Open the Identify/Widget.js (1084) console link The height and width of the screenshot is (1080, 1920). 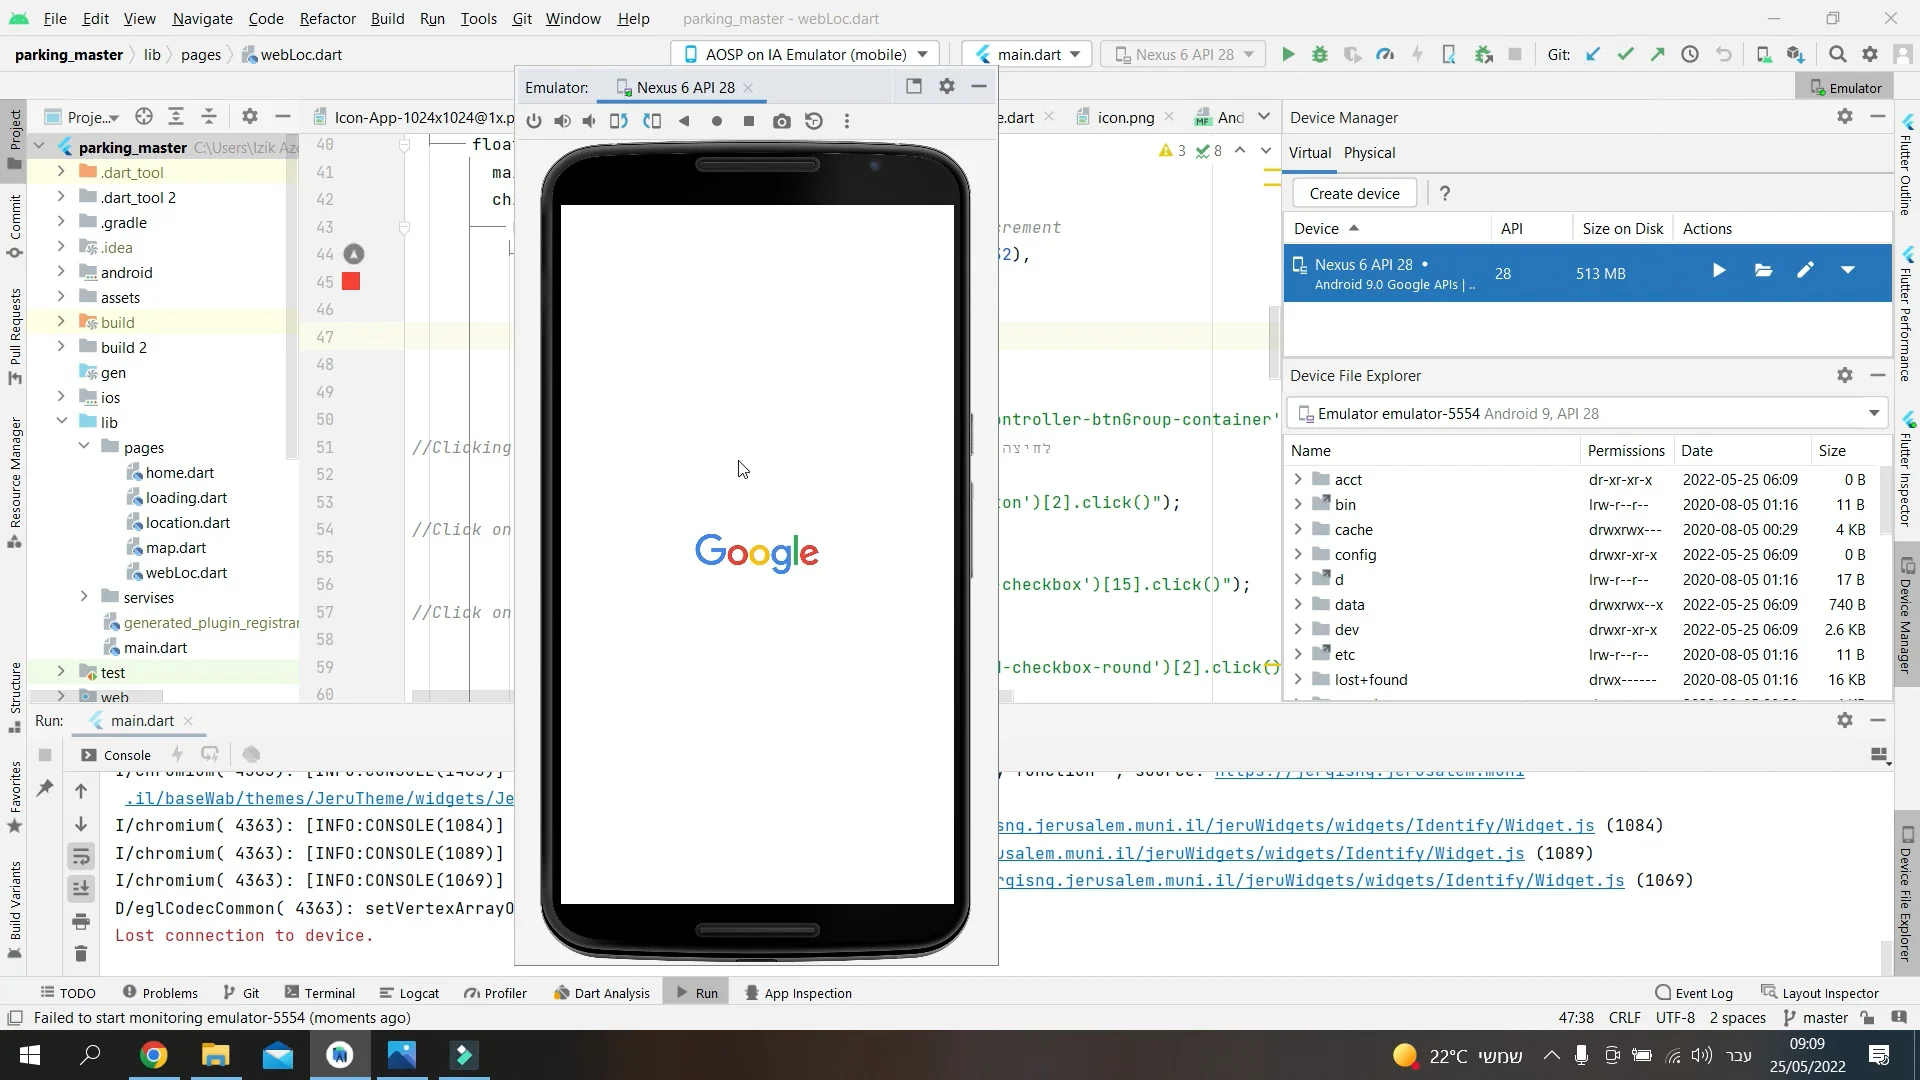coord(1296,826)
